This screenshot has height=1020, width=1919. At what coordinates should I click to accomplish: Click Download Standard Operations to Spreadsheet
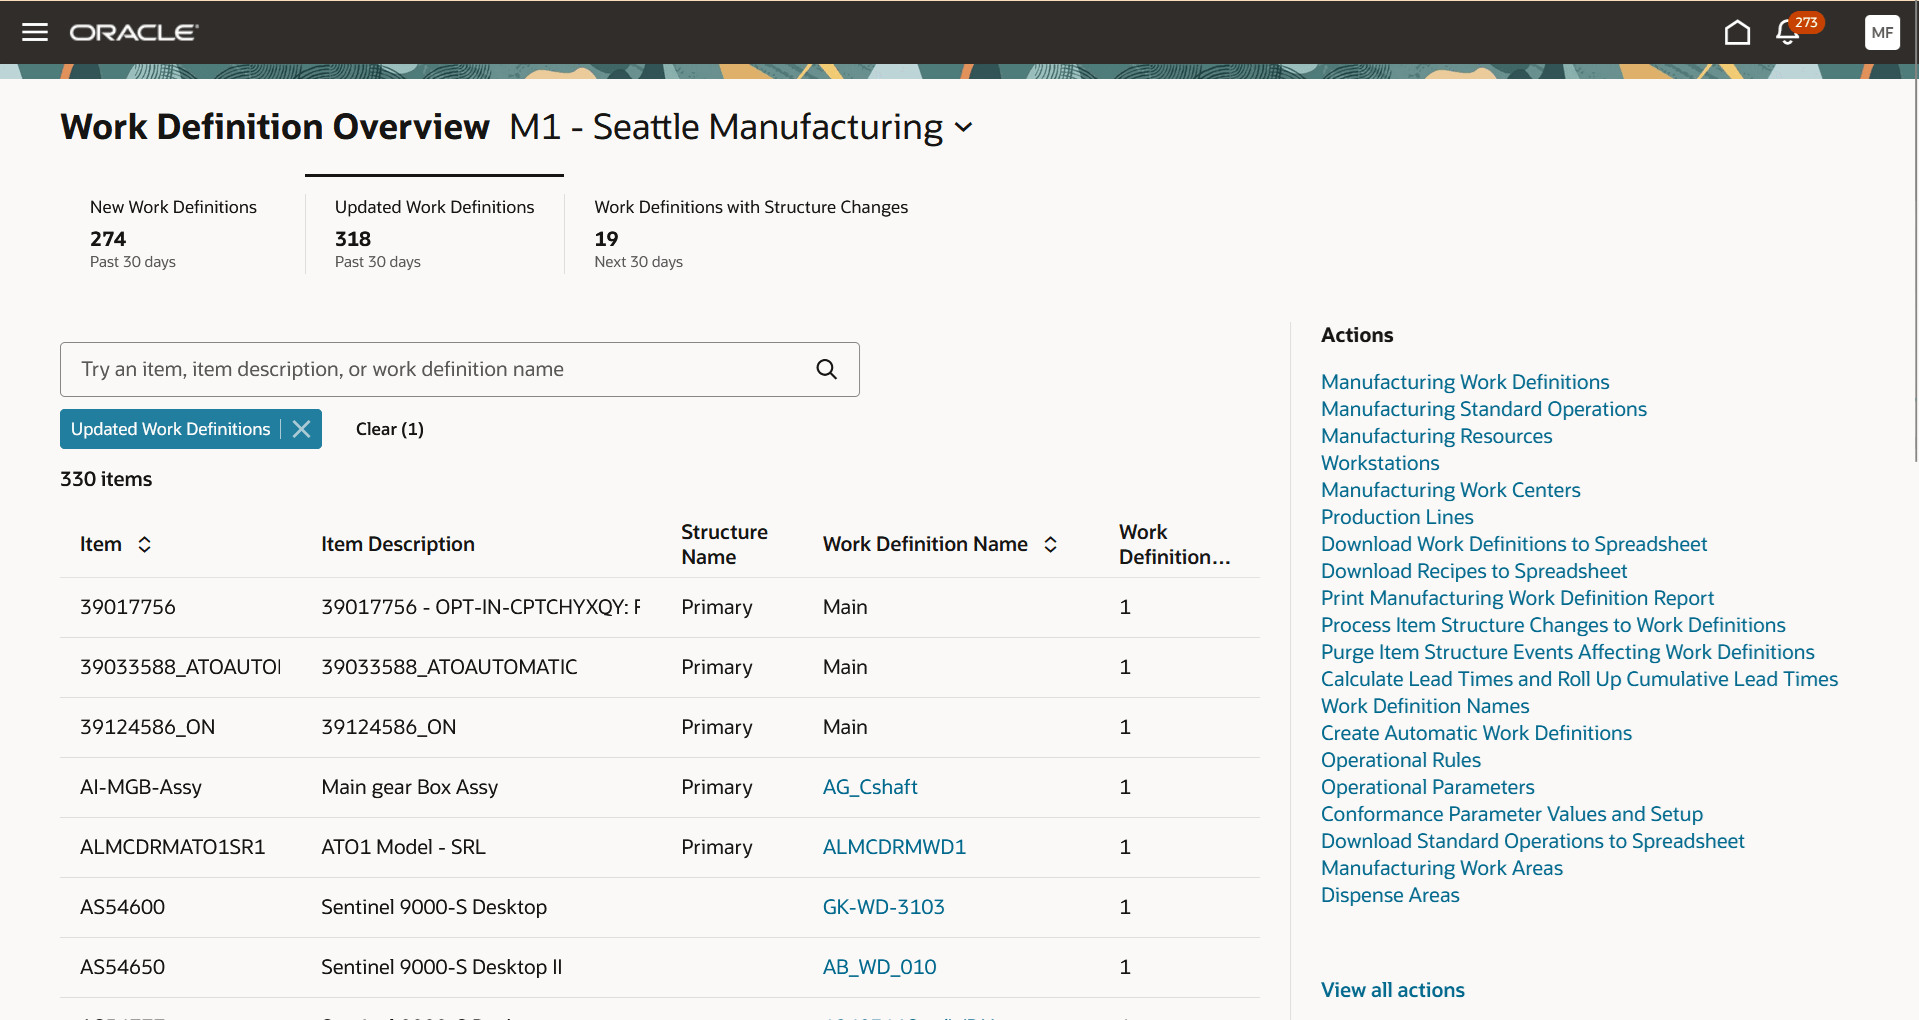pos(1533,841)
